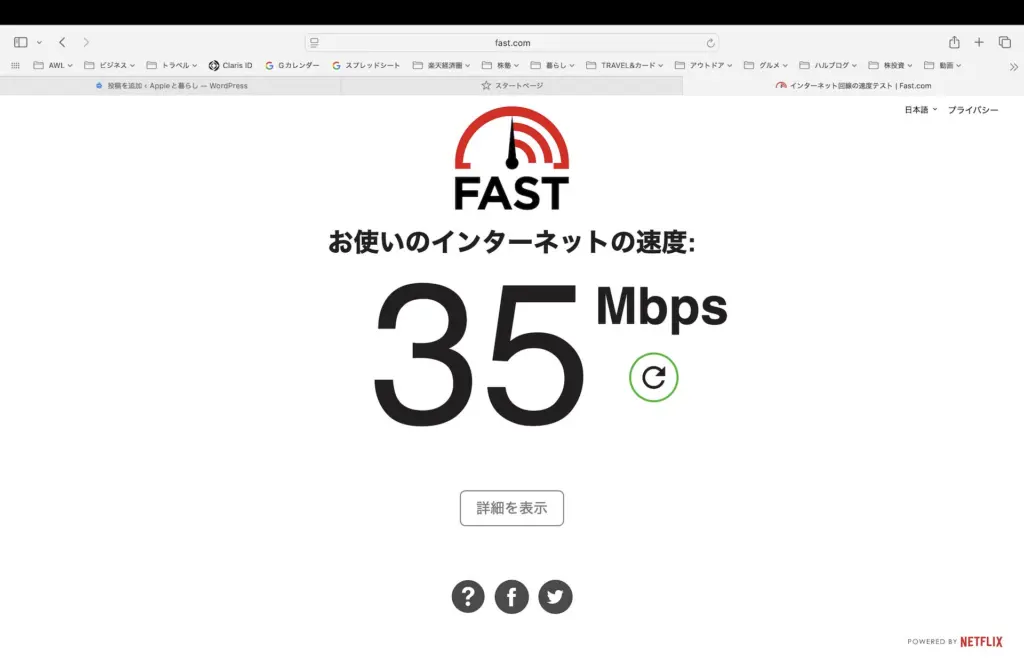
Task: Go back to the previous page
Action: (62, 42)
